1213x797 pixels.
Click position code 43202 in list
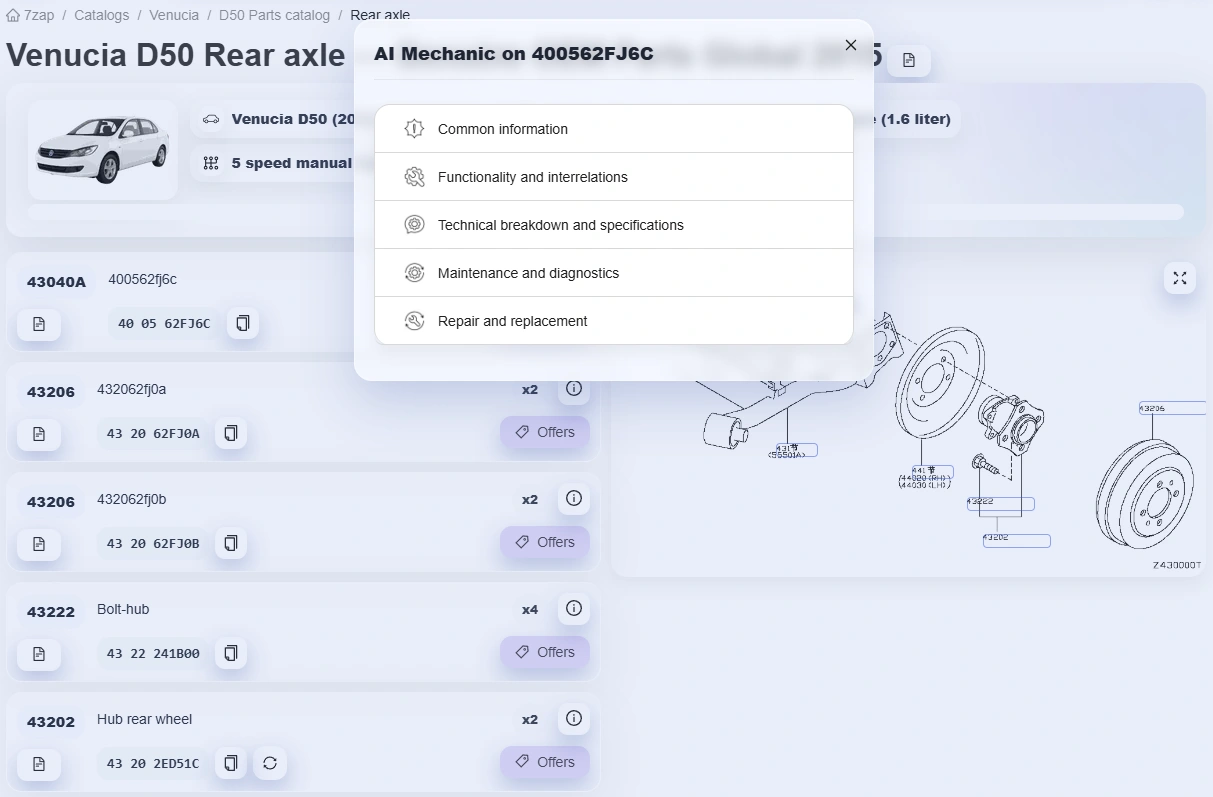pos(51,722)
